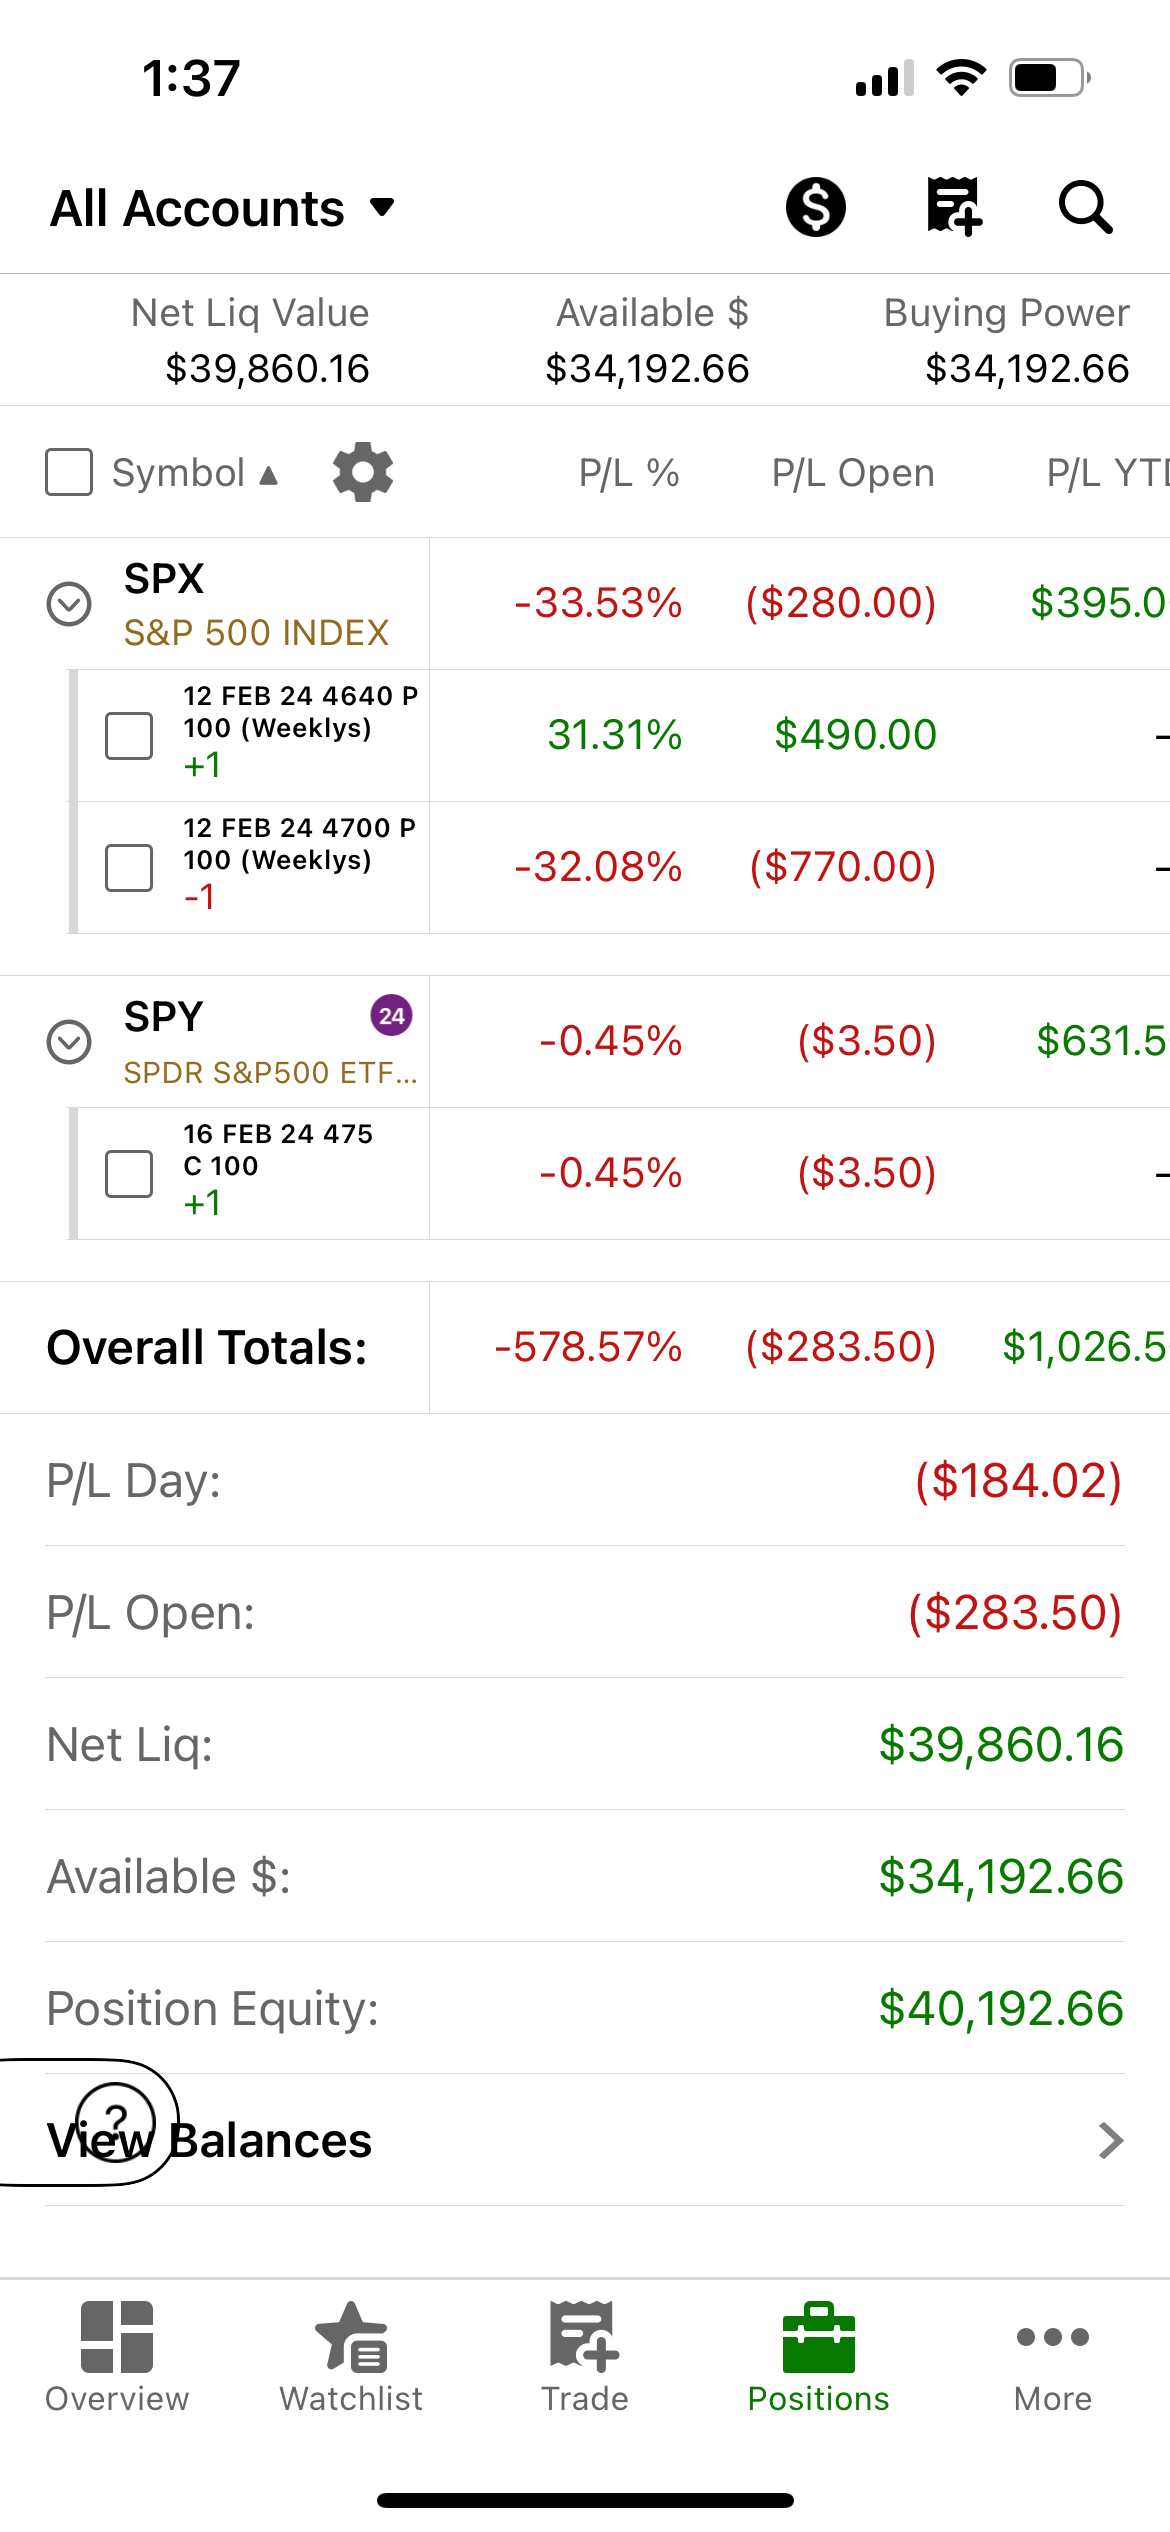Collapse the SPY position group
Image resolution: width=1170 pixels, height=2532 pixels.
[69, 1042]
